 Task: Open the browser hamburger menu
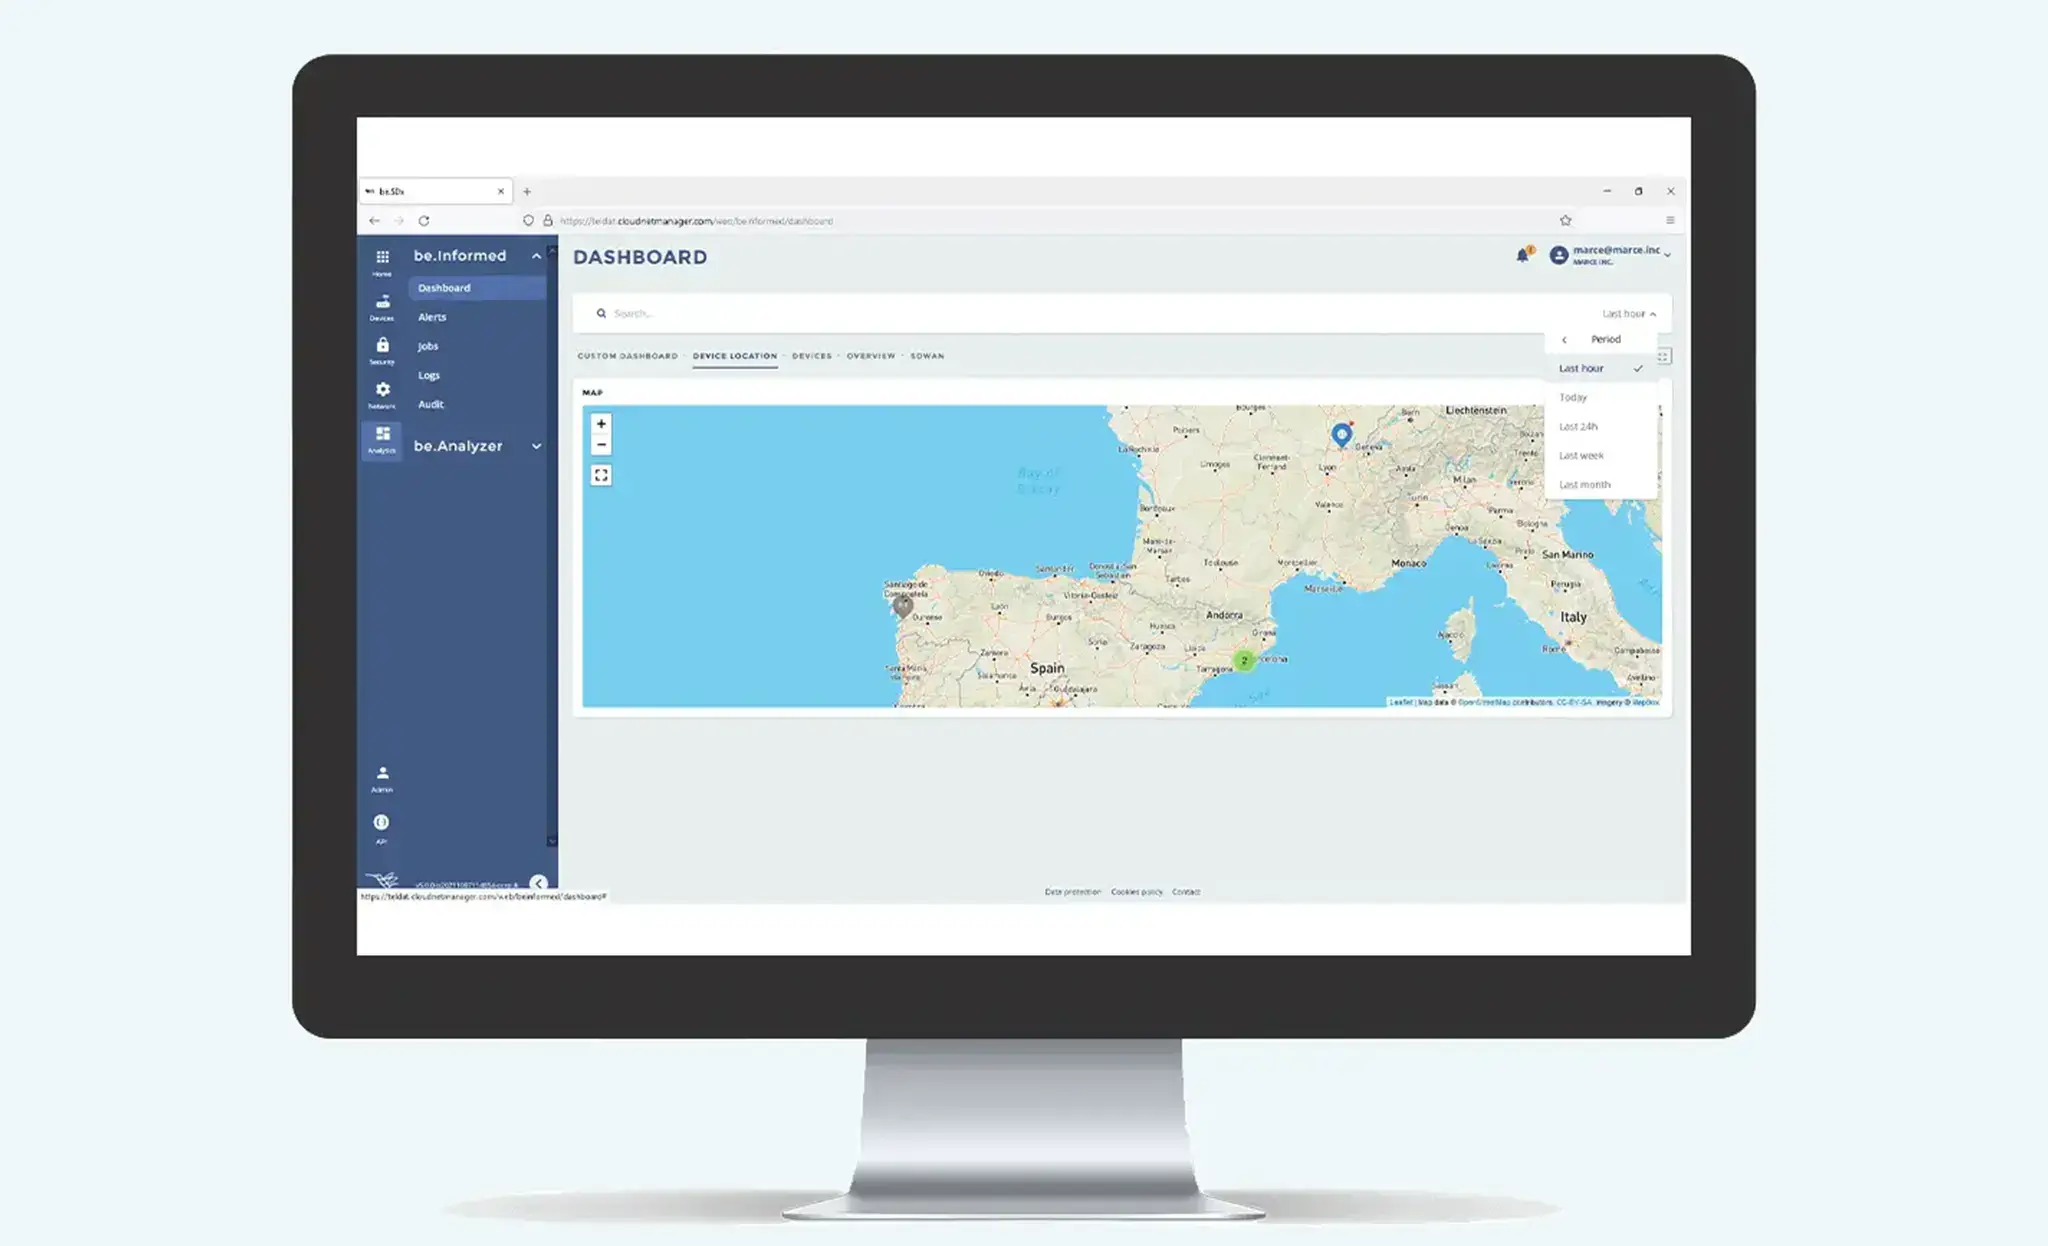[1670, 220]
